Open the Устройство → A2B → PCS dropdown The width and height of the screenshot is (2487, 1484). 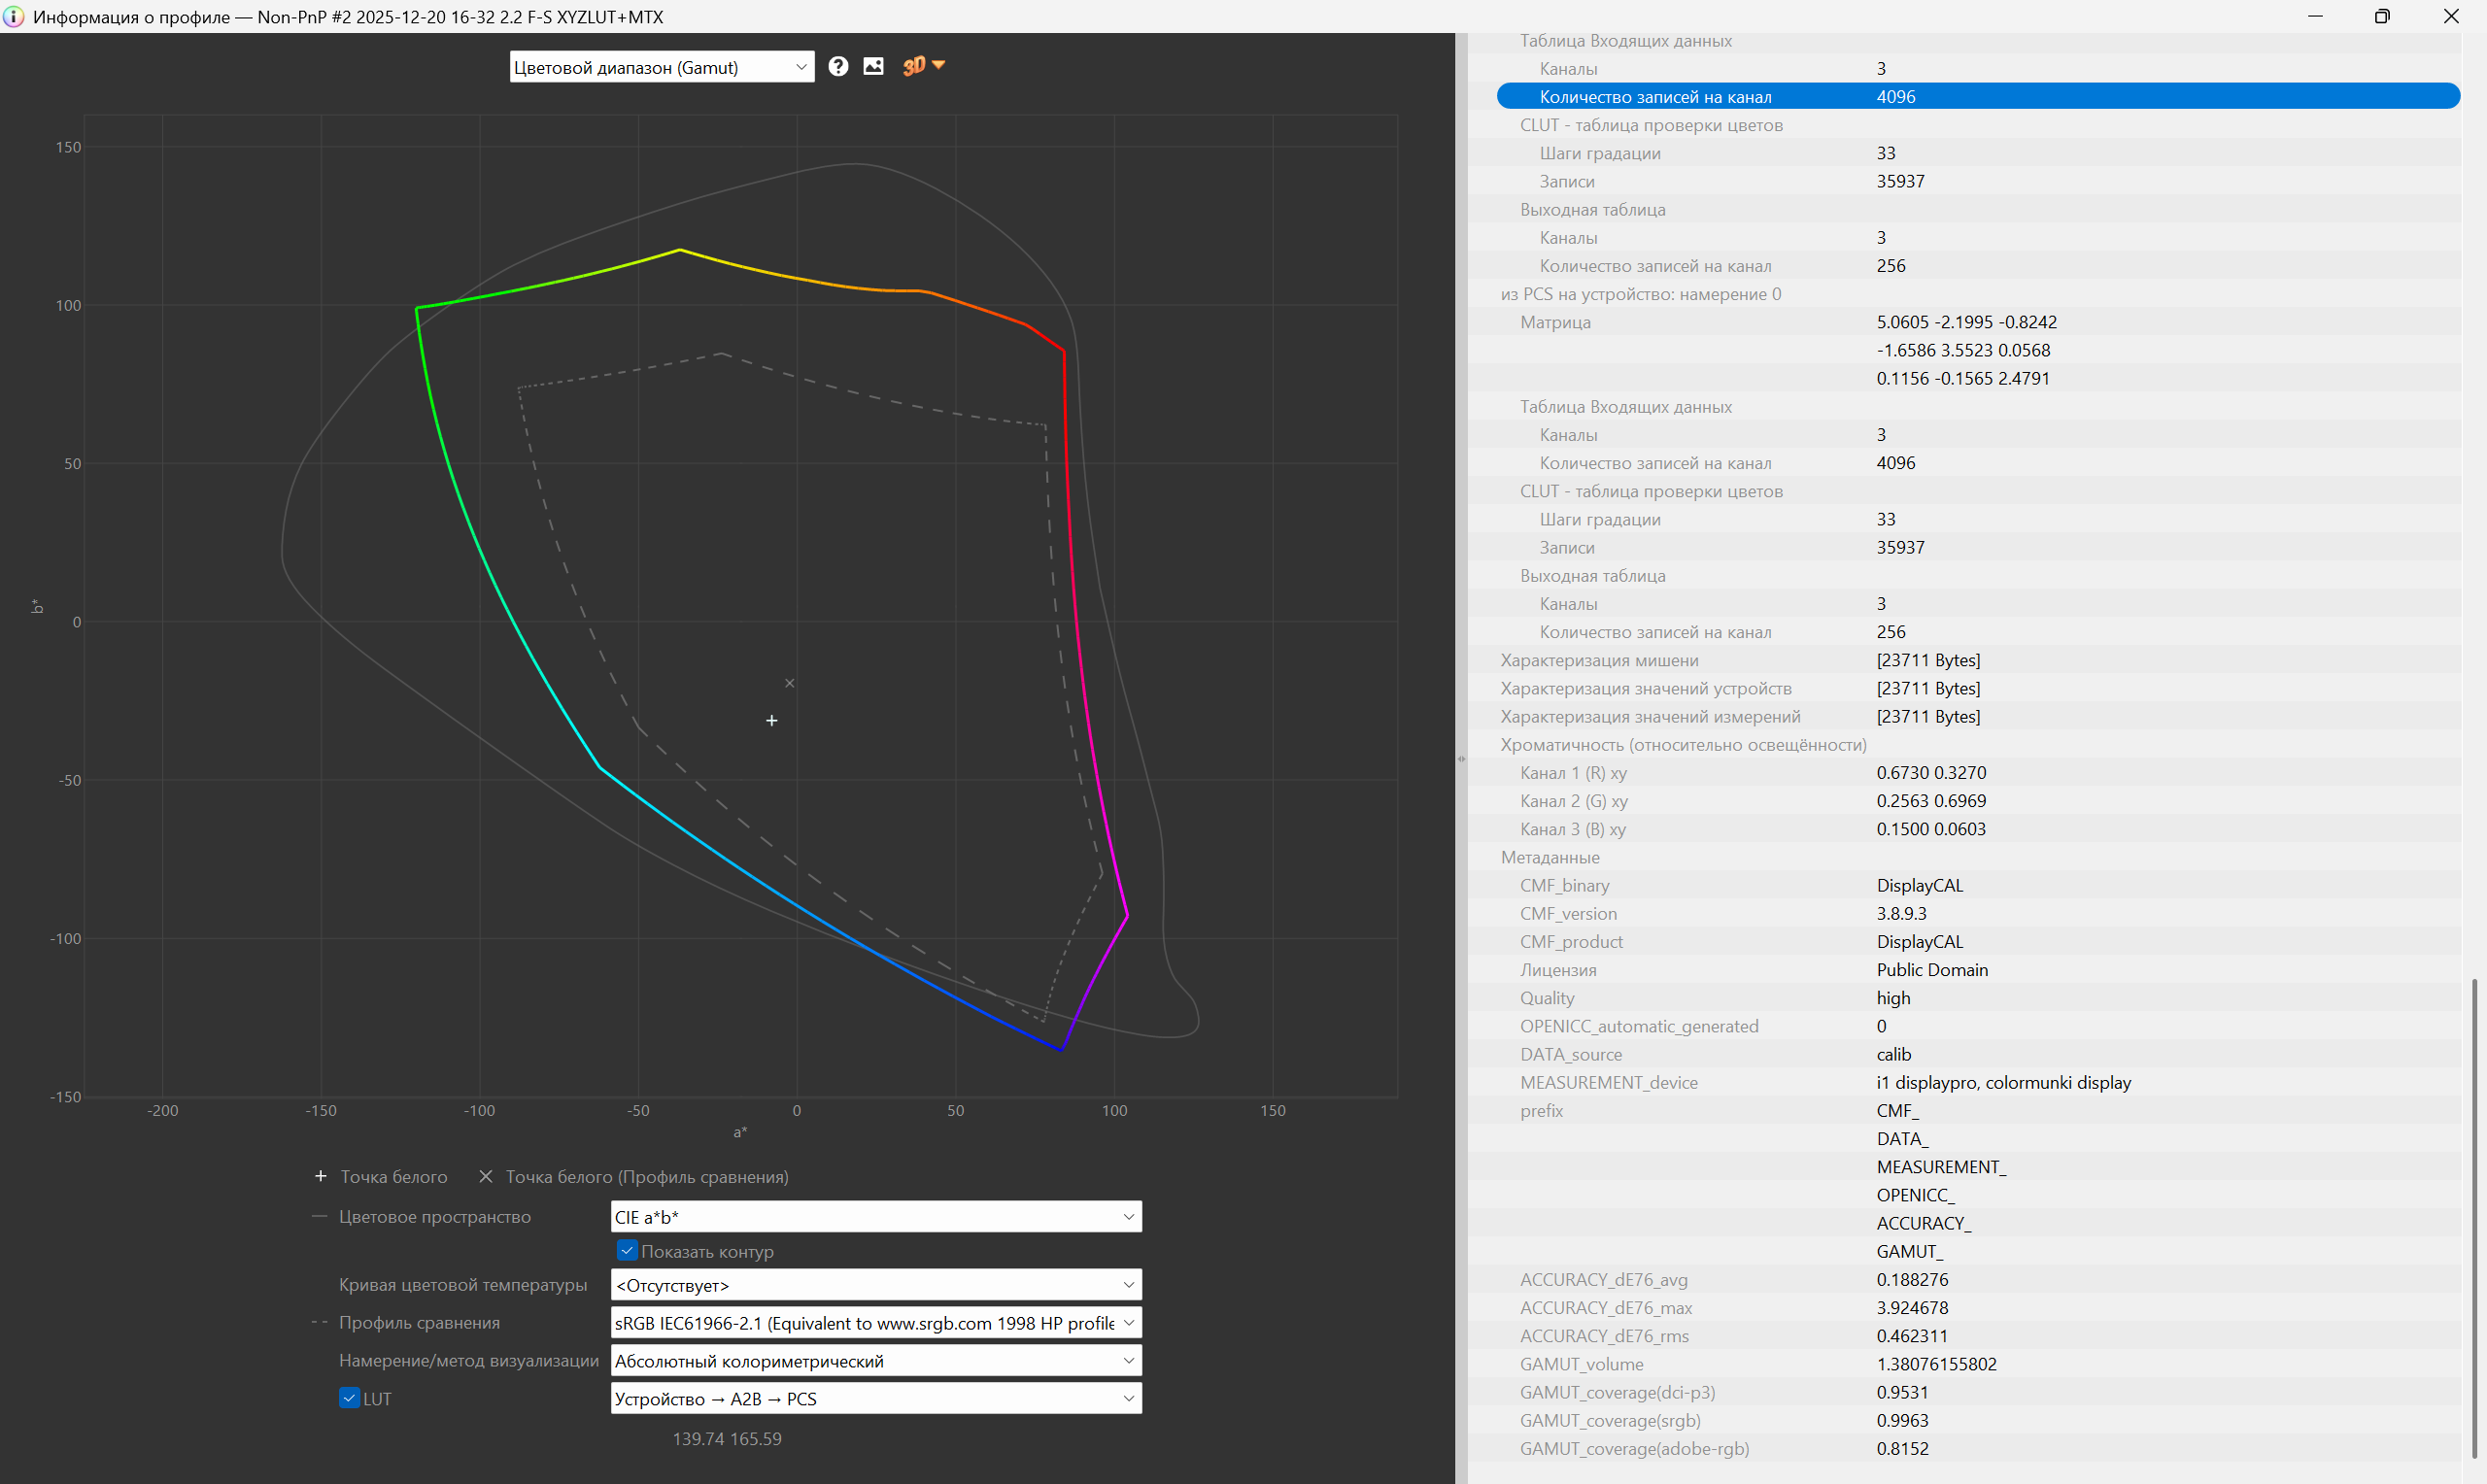875,1399
